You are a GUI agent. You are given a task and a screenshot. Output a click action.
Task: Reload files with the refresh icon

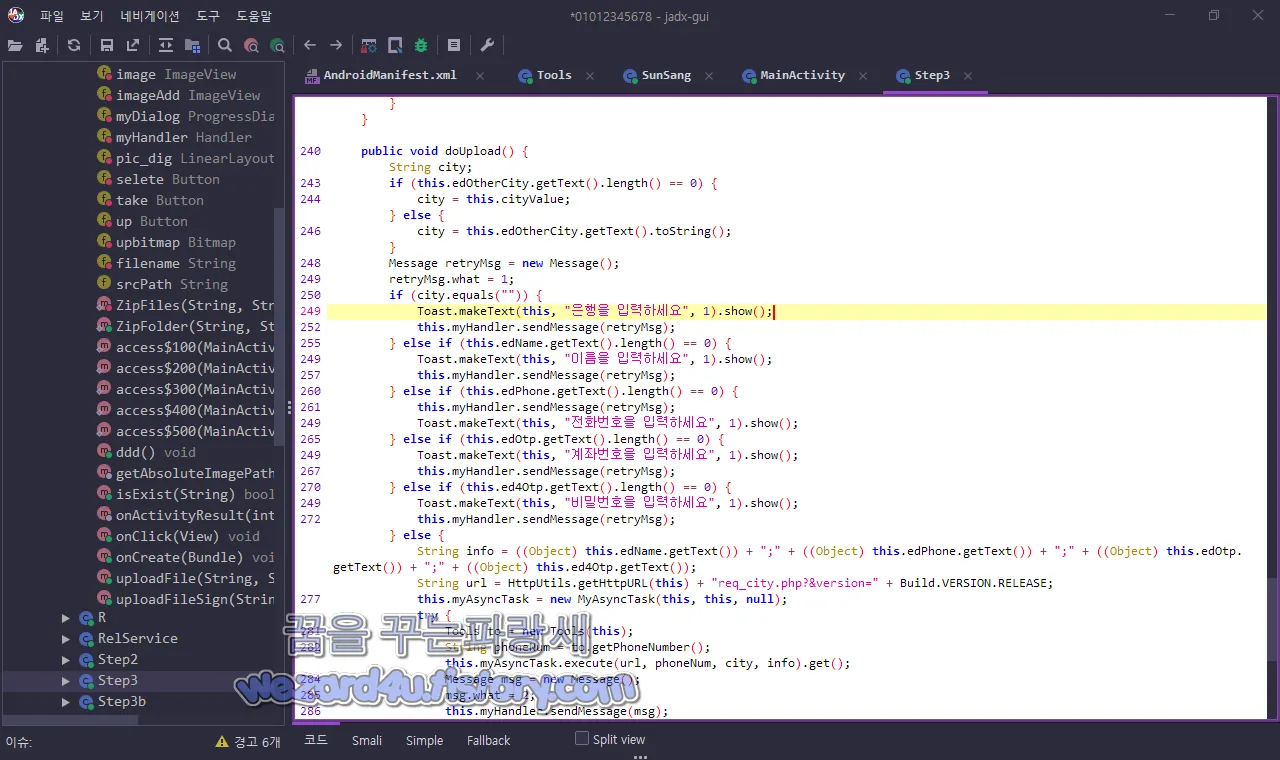74,45
